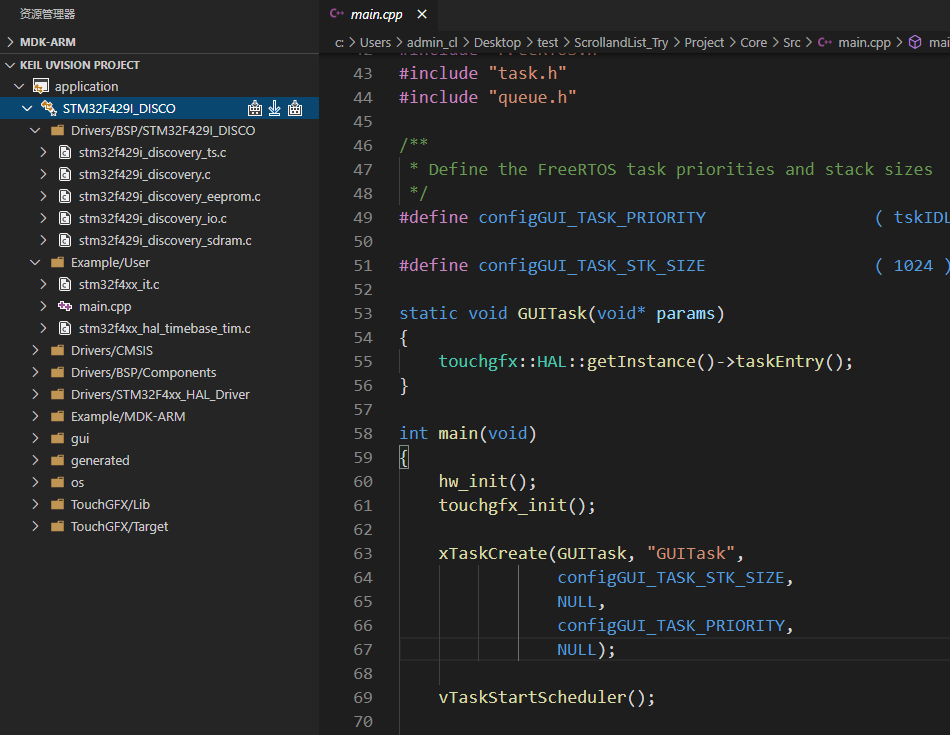Viewport: 950px width, 735px height.
Task: Click the os folder icon
Action: pyautogui.click(x=58, y=482)
